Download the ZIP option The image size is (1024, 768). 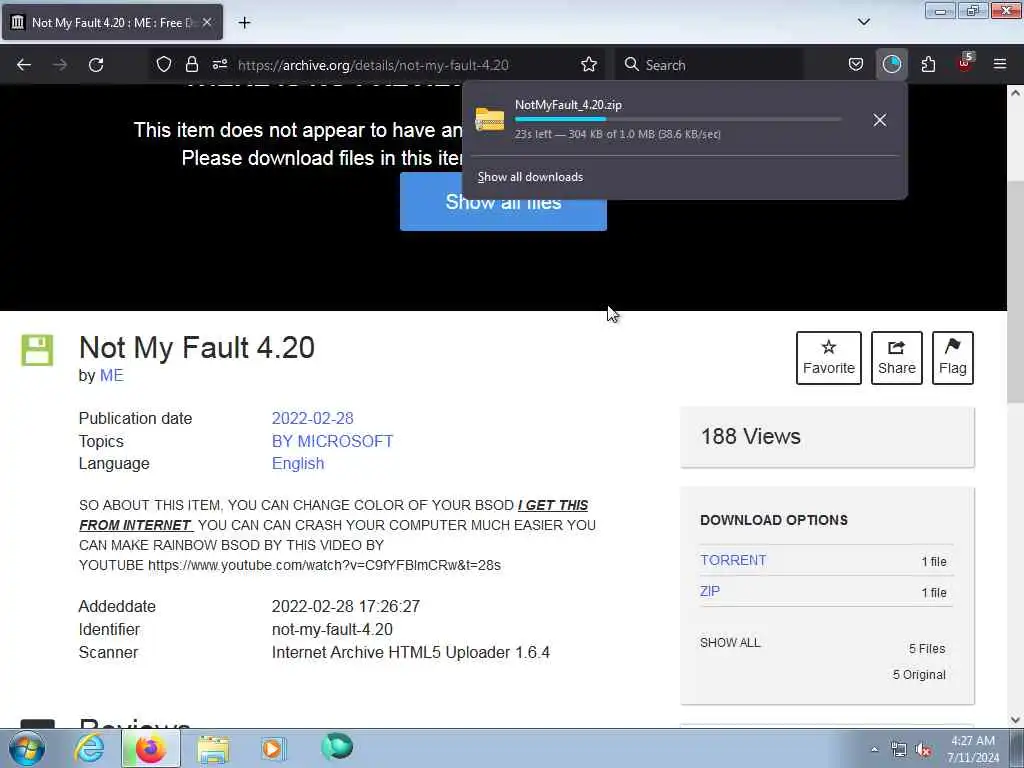[x=710, y=592]
